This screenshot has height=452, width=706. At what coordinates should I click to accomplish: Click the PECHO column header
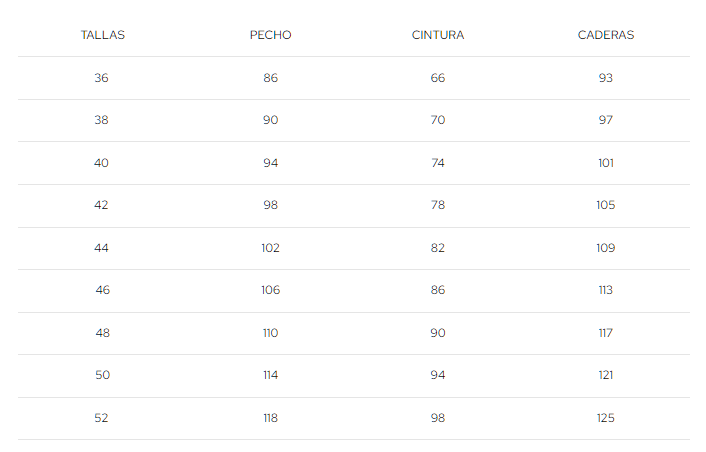(x=270, y=35)
